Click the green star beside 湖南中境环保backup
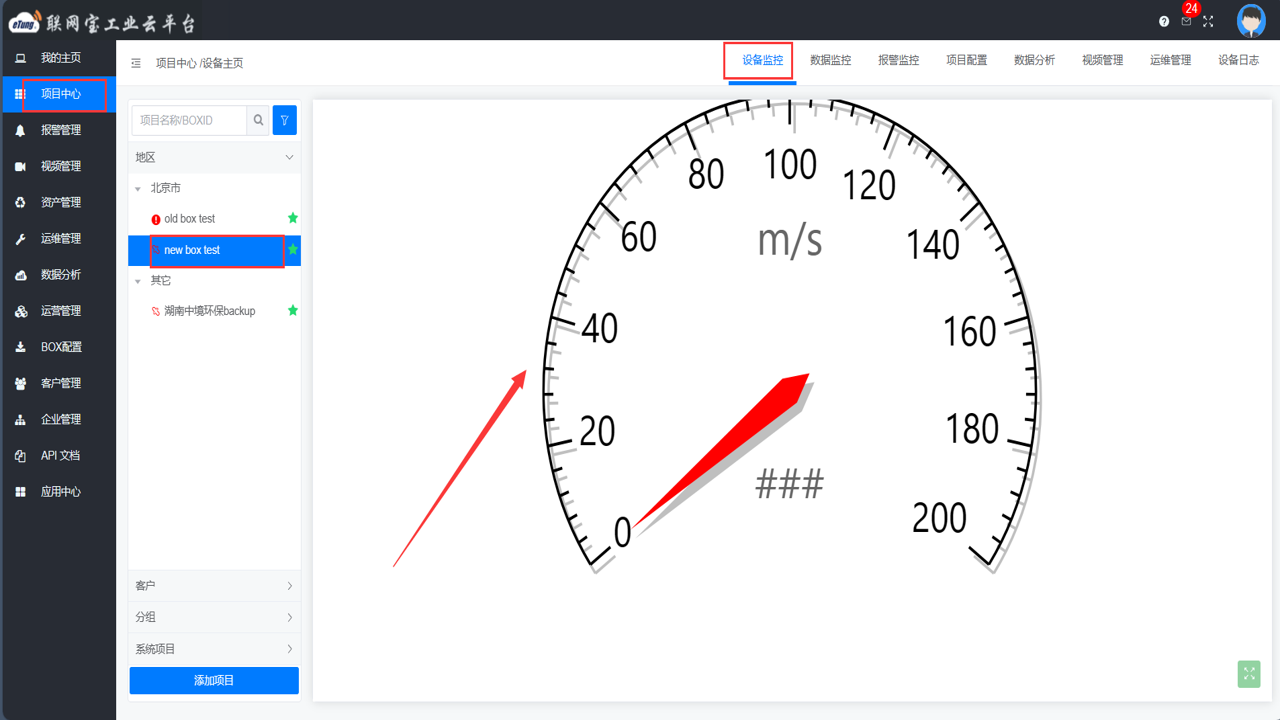1280x720 pixels. tap(293, 310)
